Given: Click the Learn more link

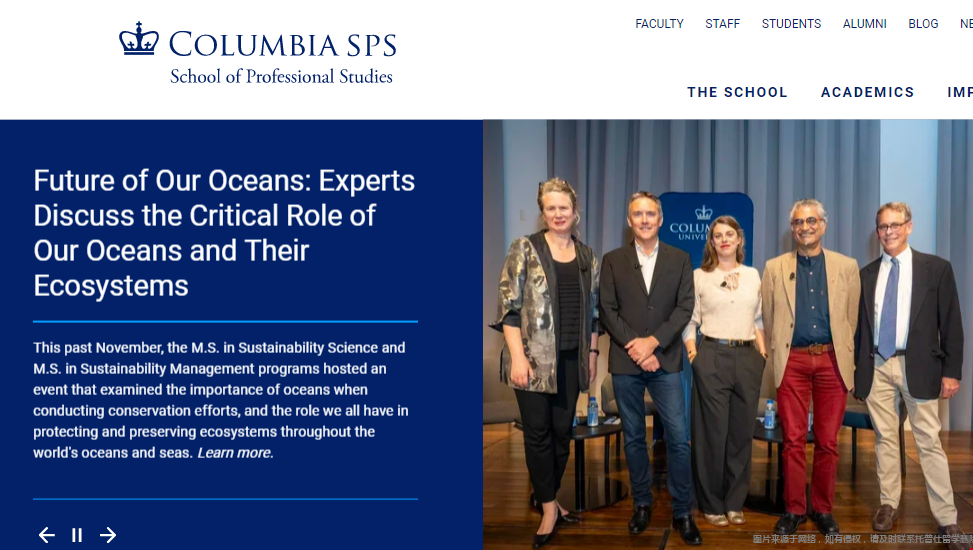Looking at the screenshot, I should (x=235, y=453).
